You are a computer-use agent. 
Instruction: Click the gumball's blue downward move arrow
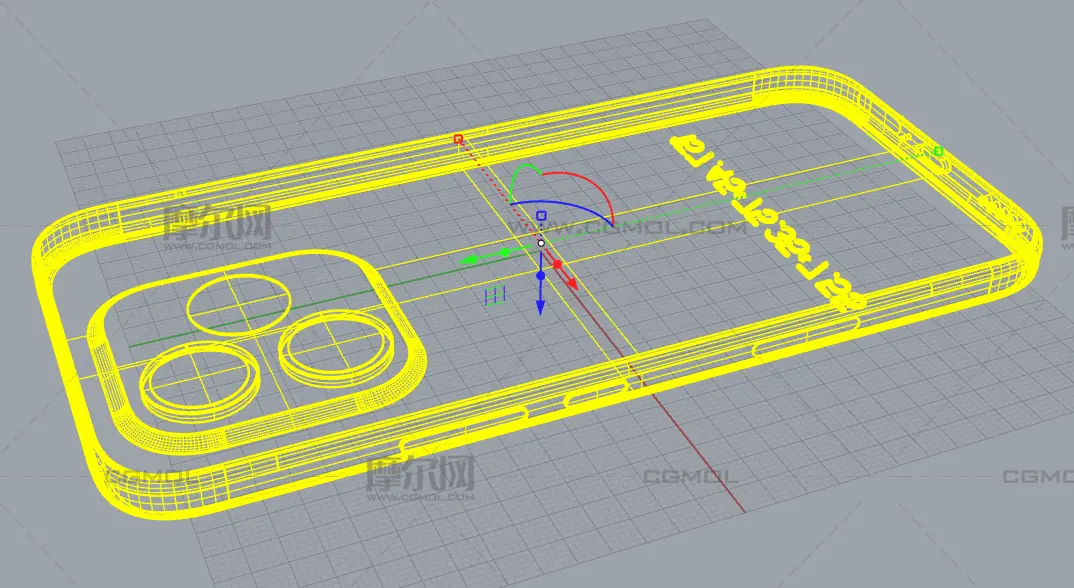tap(540, 306)
